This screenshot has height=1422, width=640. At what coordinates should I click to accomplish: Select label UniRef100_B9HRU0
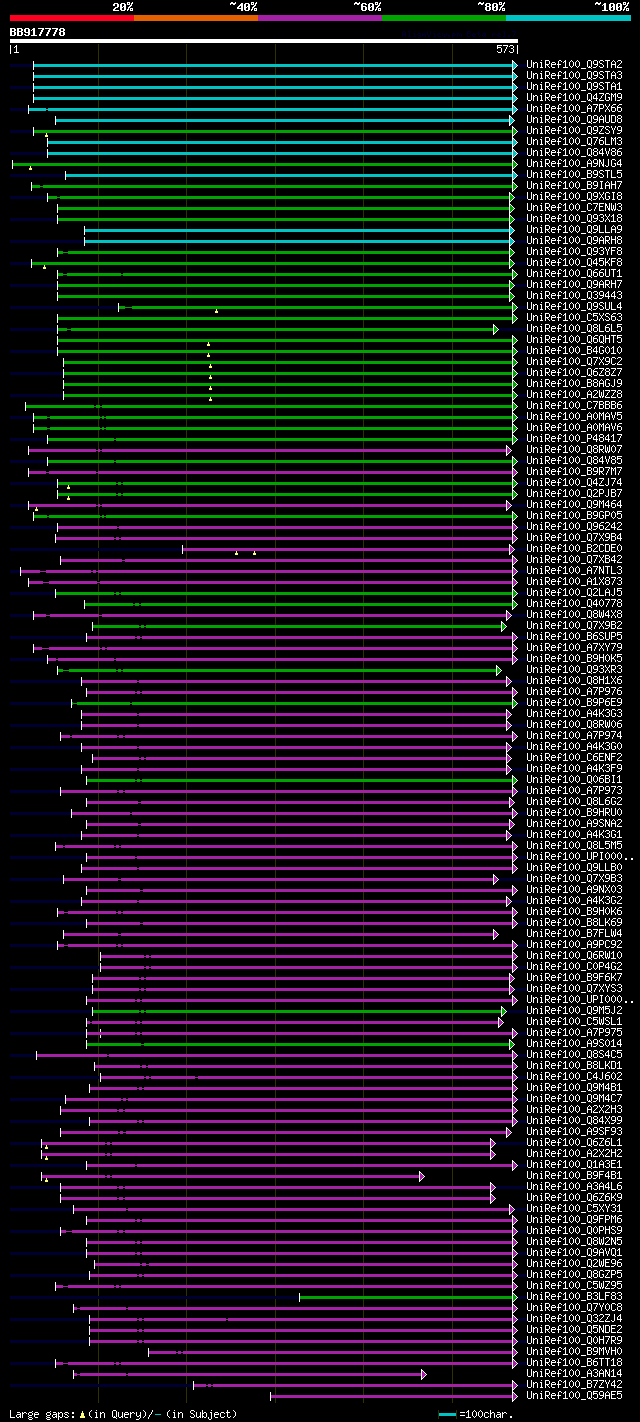pyautogui.click(x=574, y=813)
